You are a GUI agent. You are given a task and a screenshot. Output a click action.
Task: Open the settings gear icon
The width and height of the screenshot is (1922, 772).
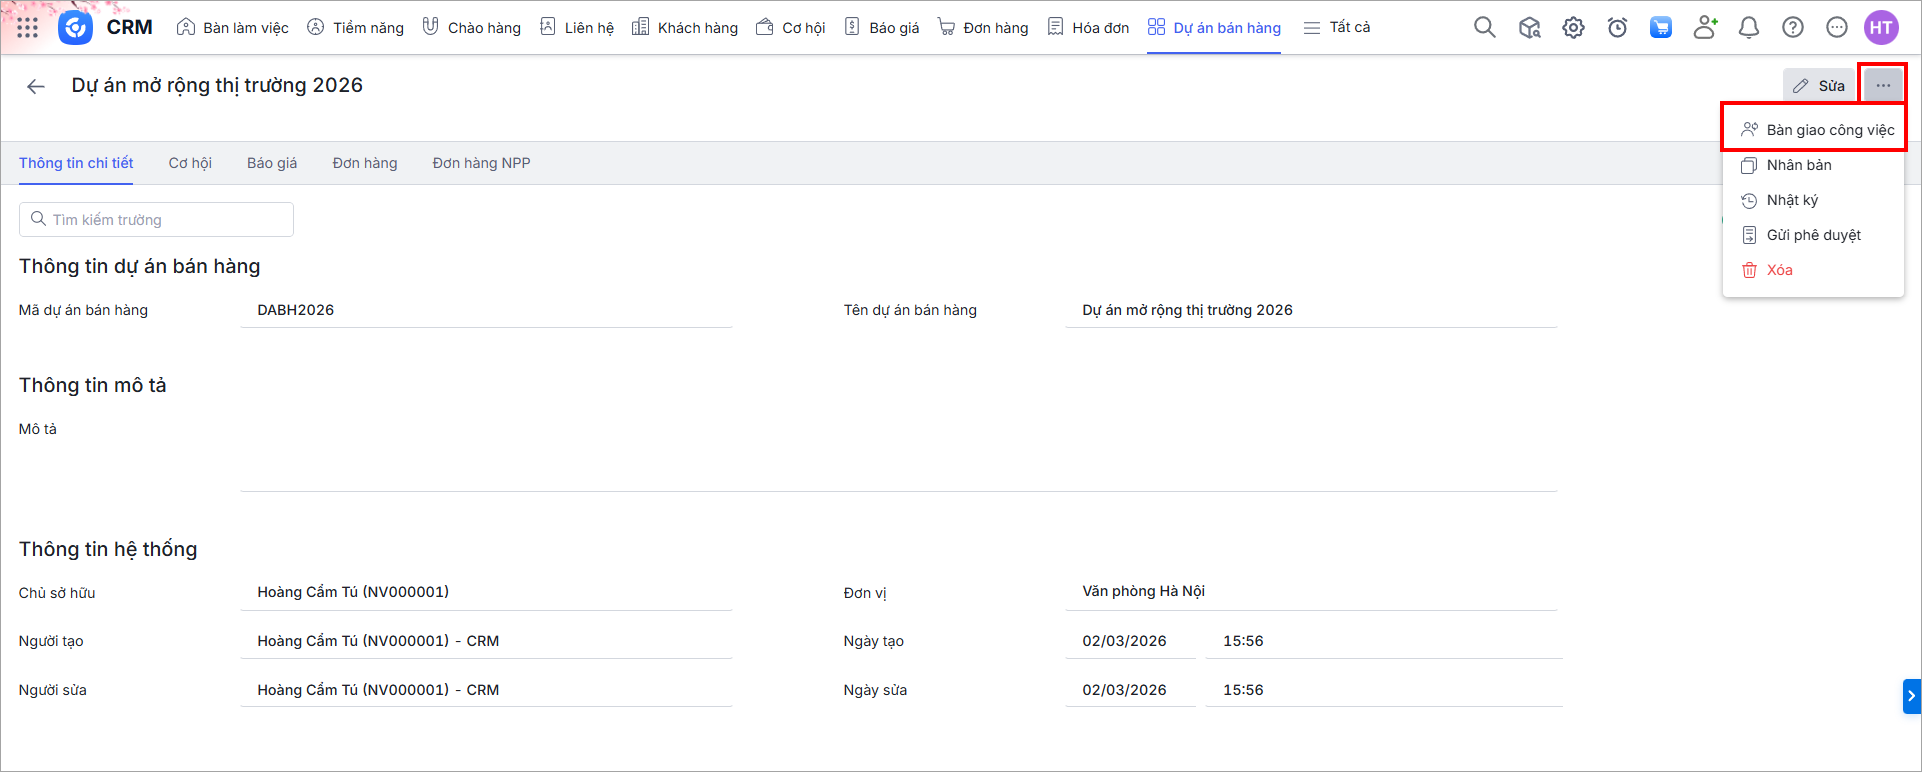(x=1573, y=28)
